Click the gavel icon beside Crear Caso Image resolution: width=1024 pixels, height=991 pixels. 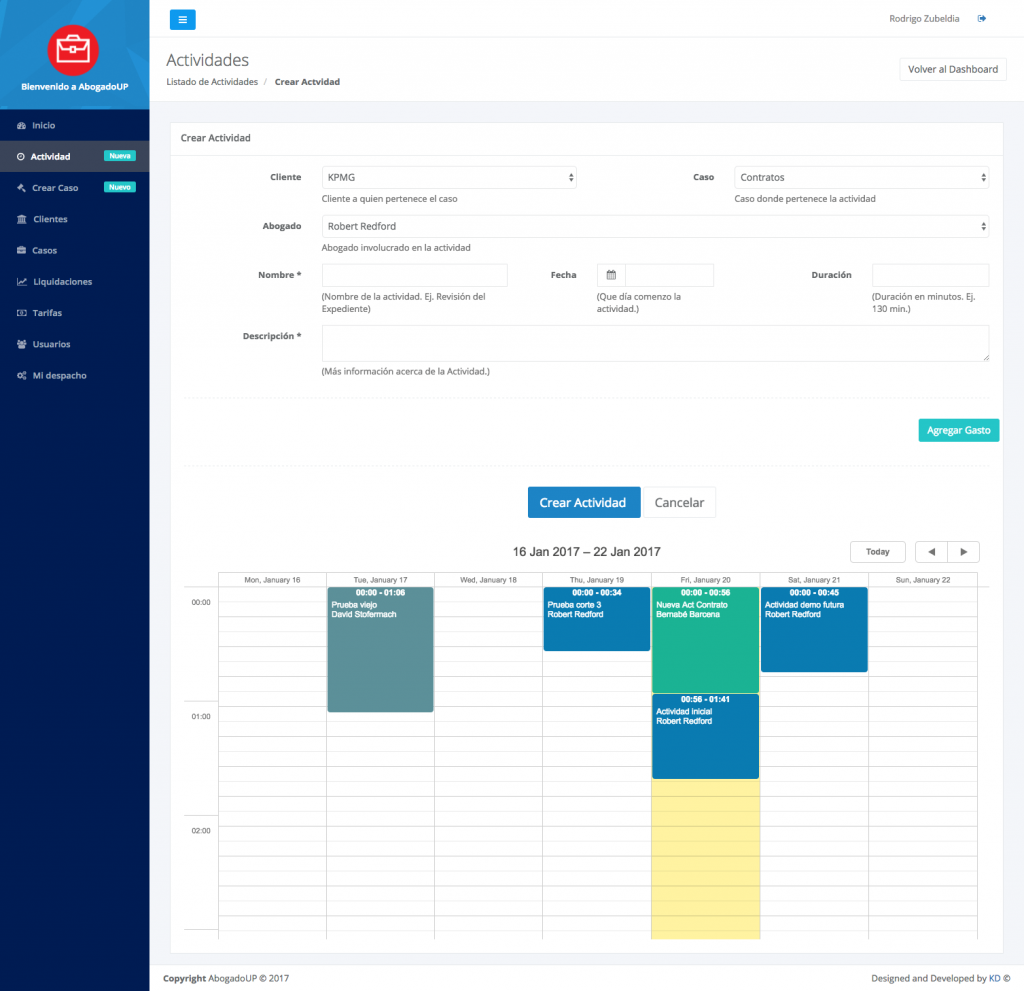[22, 188]
